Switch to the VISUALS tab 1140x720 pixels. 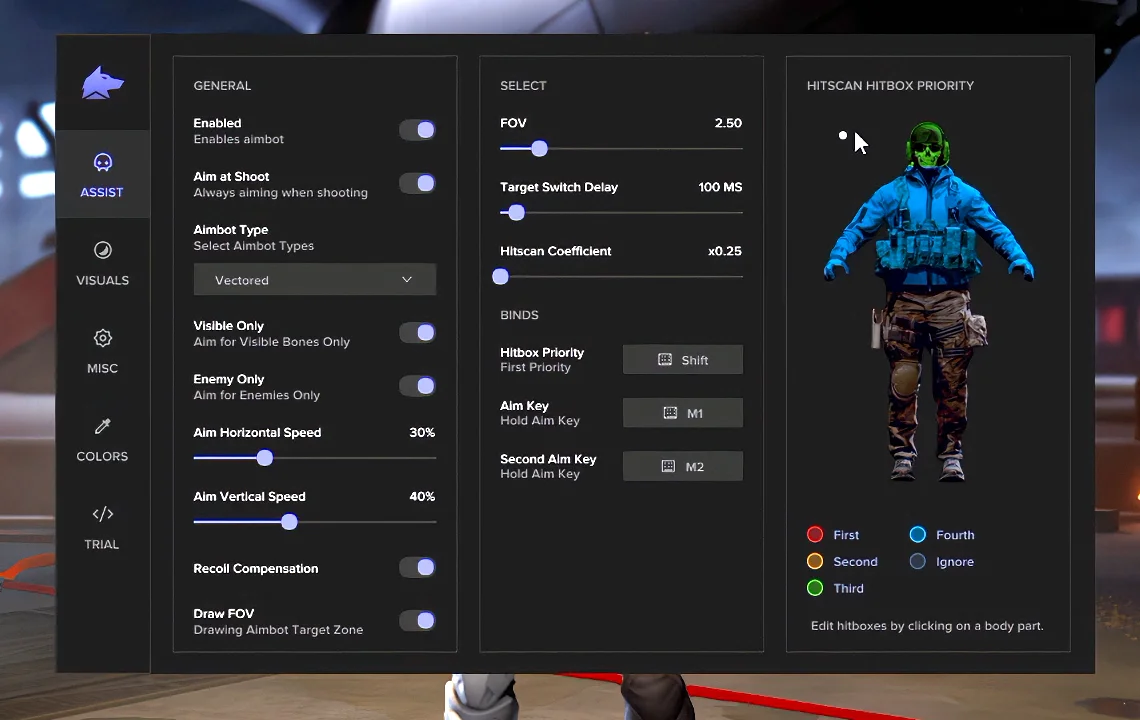(x=103, y=263)
